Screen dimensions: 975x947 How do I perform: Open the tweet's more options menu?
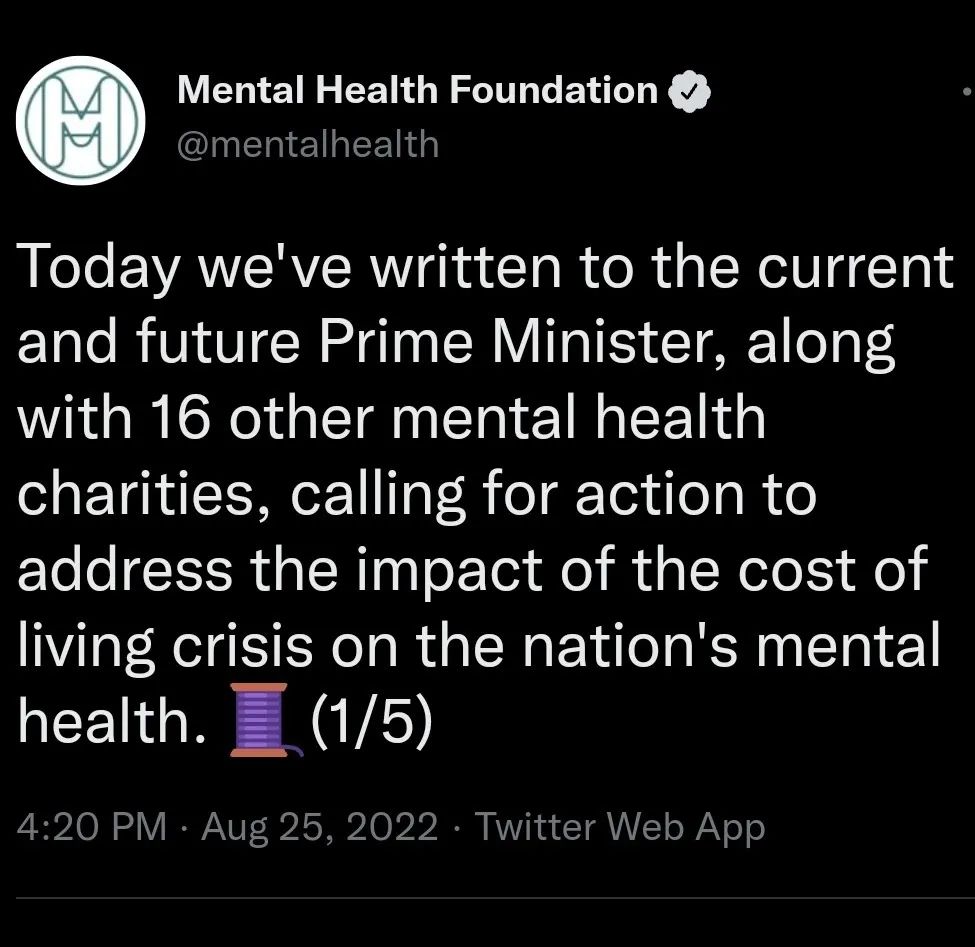(968, 92)
